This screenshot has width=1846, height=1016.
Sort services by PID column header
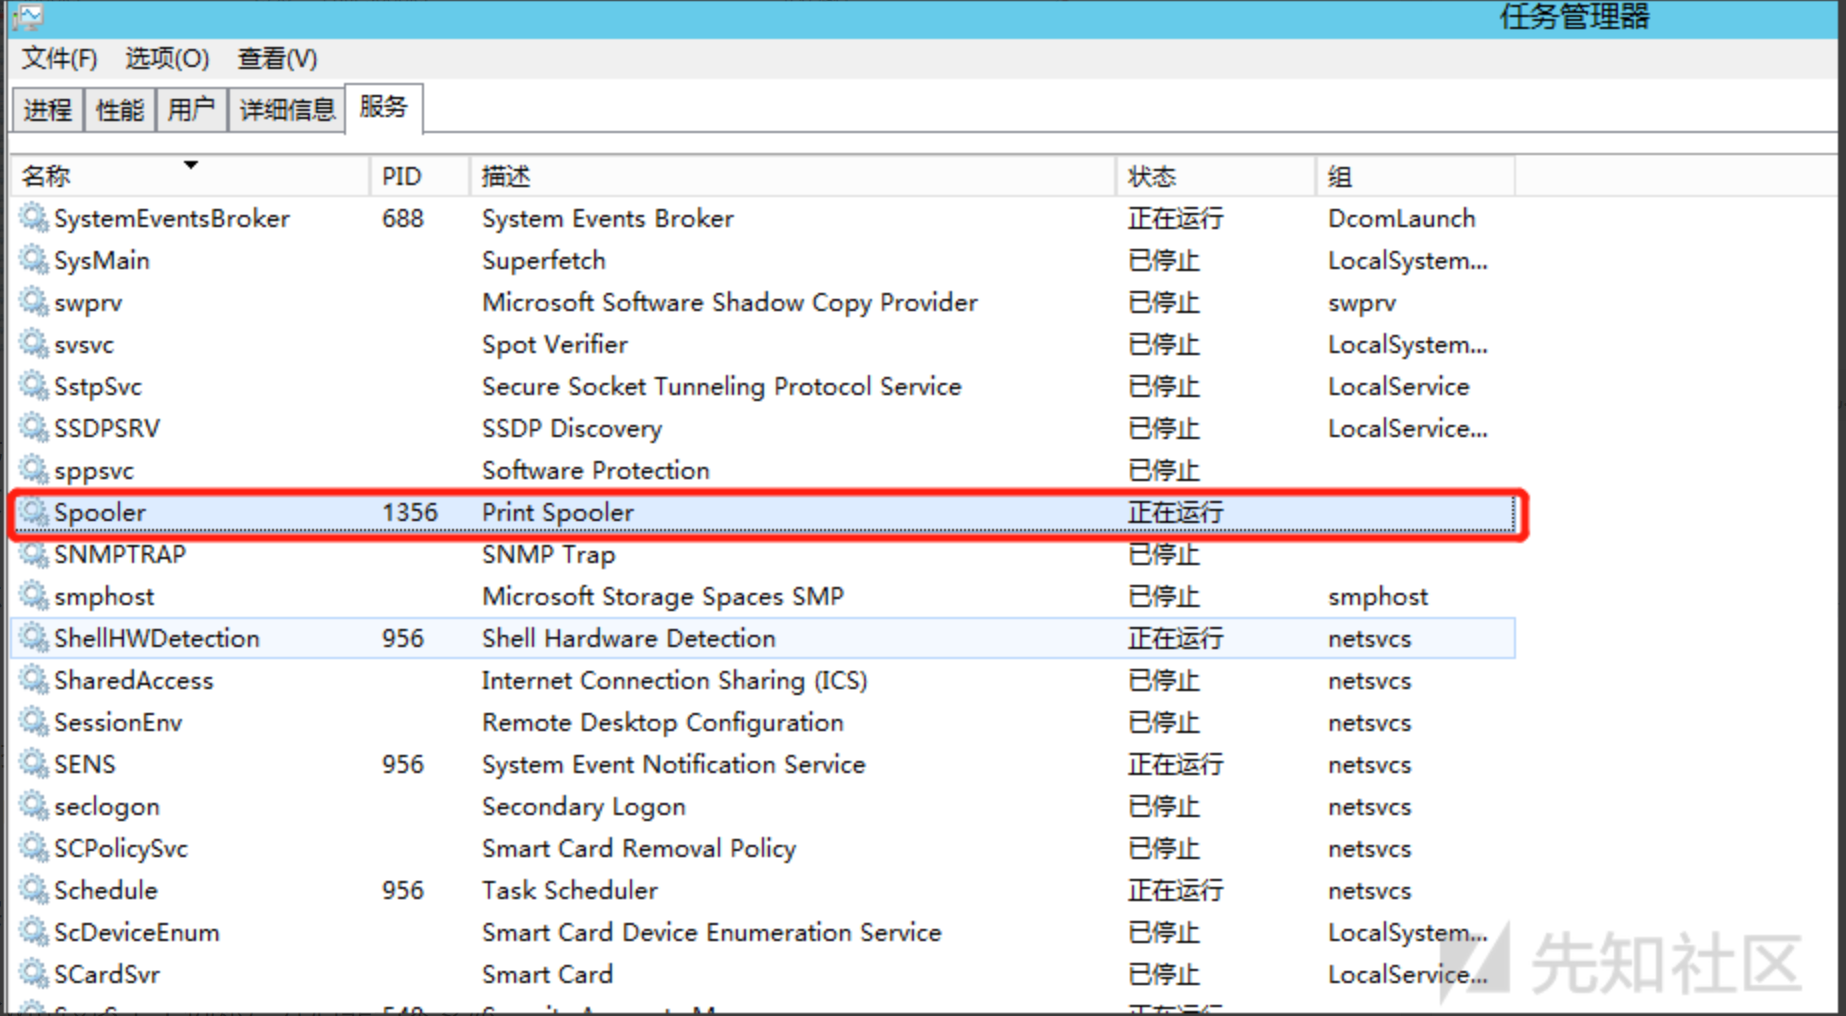pyautogui.click(x=402, y=177)
